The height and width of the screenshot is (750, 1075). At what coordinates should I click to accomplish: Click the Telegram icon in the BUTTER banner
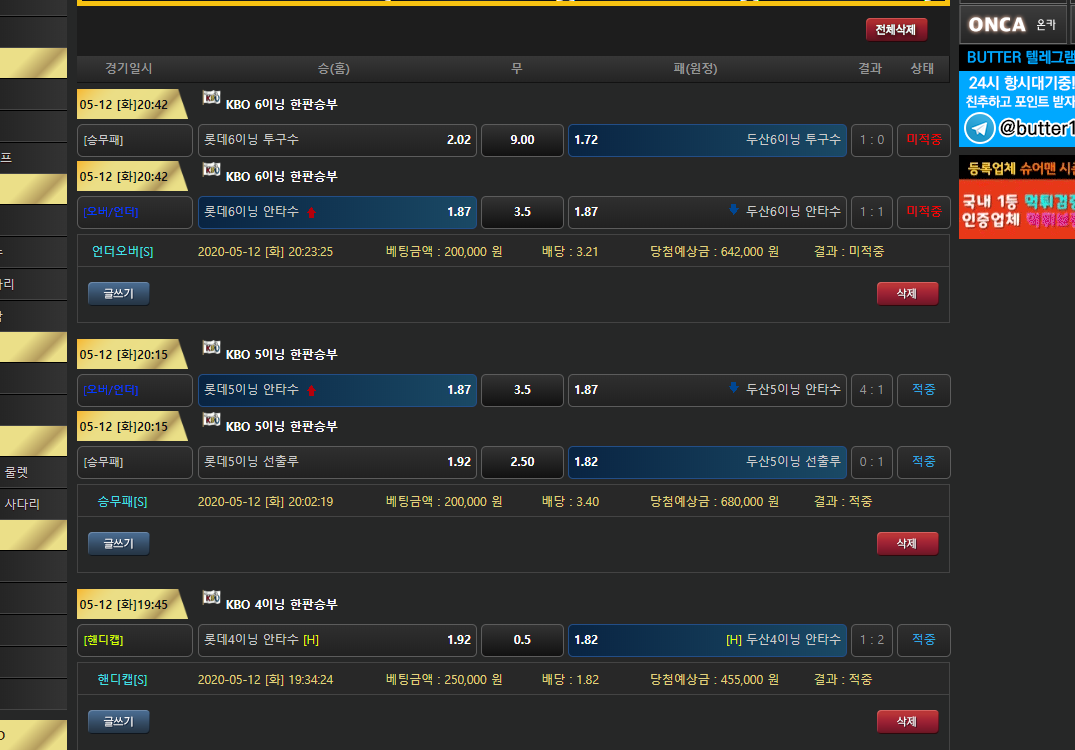981,128
